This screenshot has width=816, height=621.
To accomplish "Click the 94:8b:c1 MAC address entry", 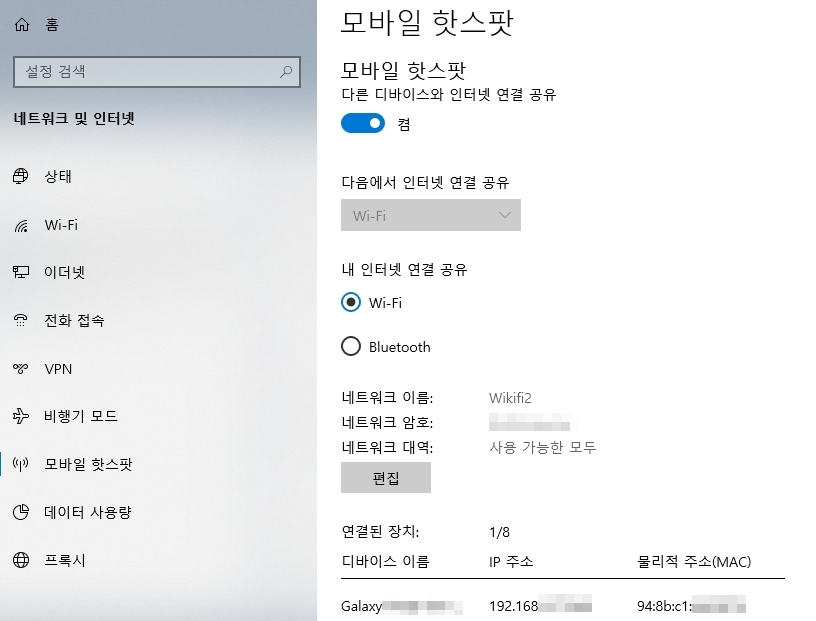I will click(691, 606).
